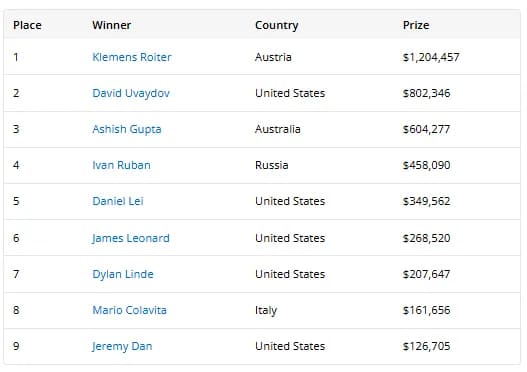
Task: Click the James Leonard link
Action: pyautogui.click(x=131, y=238)
